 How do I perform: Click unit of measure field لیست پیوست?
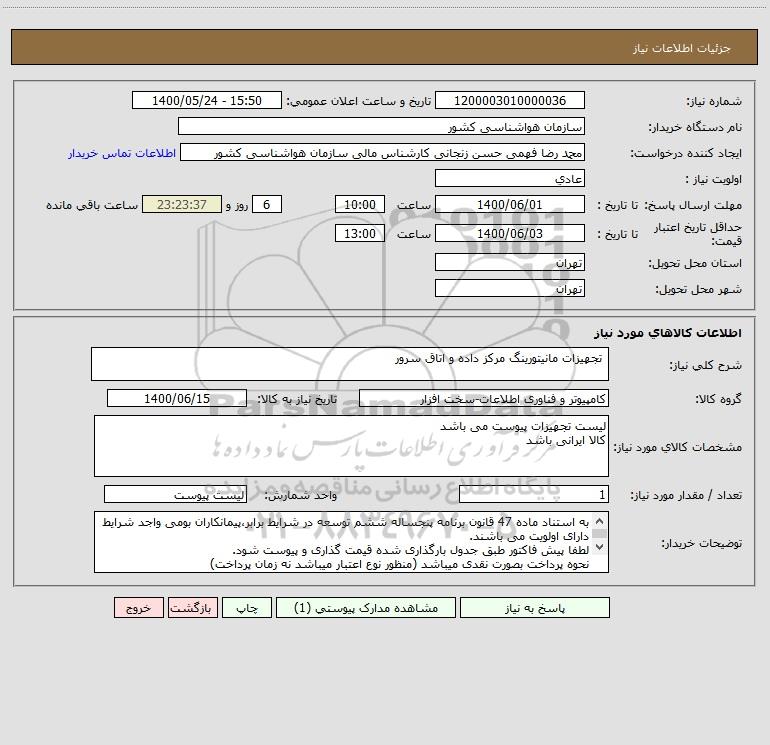pyautogui.click(x=175, y=494)
